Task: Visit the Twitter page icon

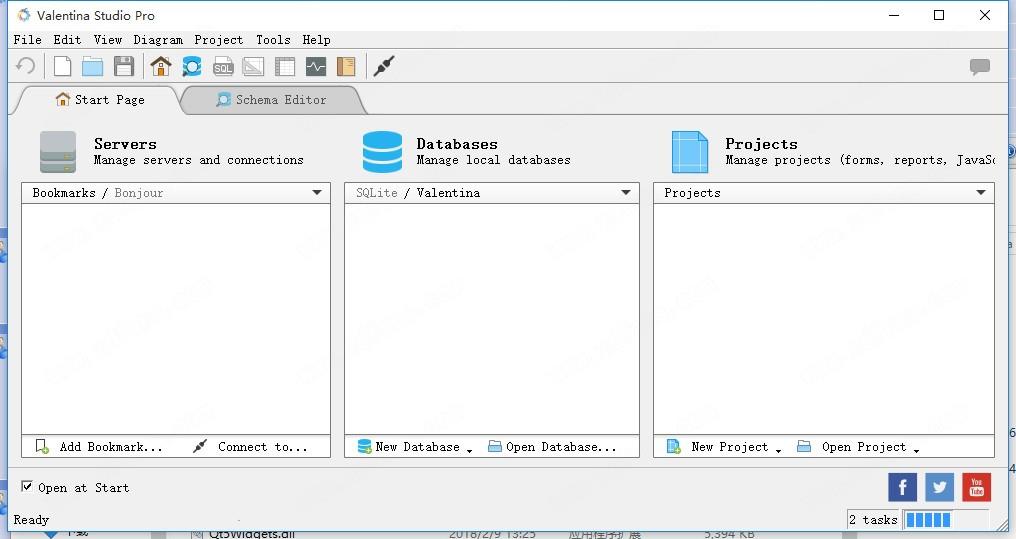Action: click(x=940, y=487)
